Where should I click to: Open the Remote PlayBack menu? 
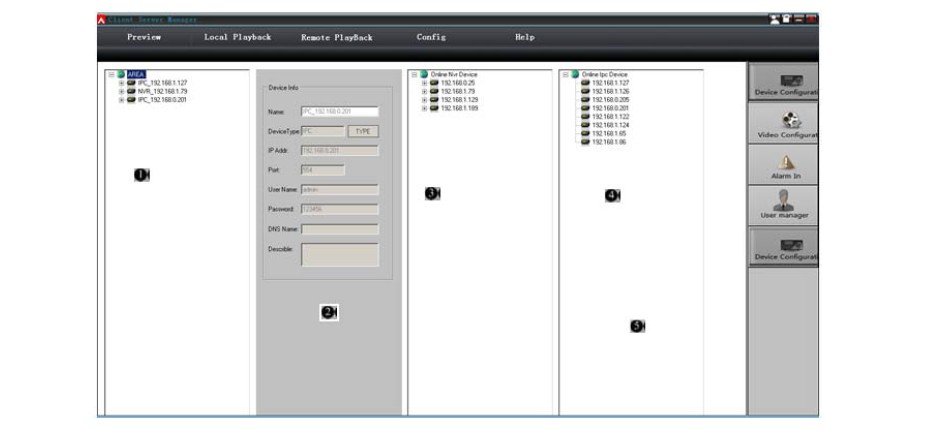coord(337,37)
